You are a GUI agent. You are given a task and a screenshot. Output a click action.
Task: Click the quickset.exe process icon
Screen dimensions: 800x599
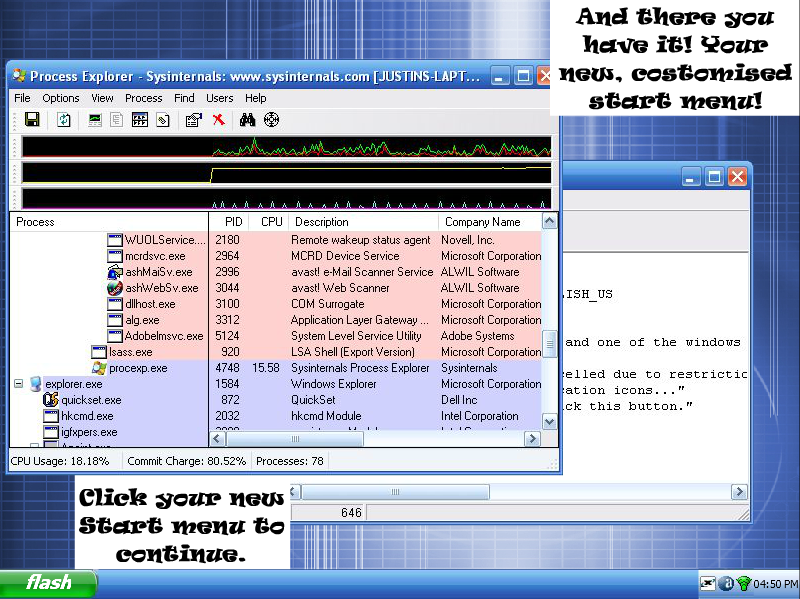pyautogui.click(x=51, y=400)
